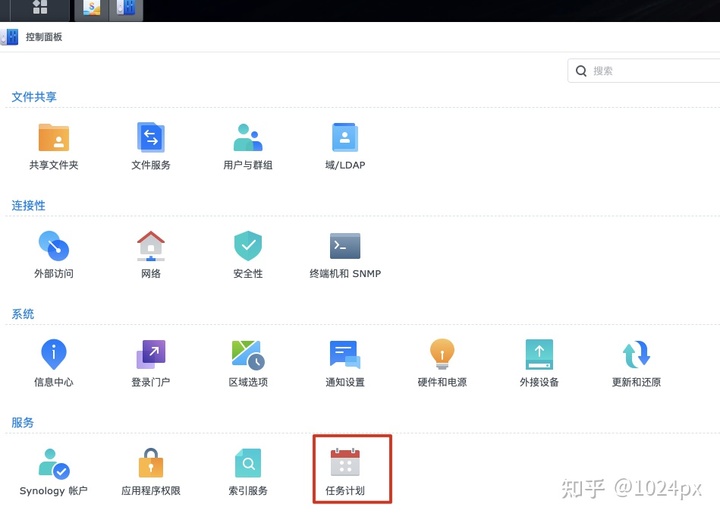The width and height of the screenshot is (720, 520).
Task: Open 硬件和电源 hardware and power
Action: 442,354
